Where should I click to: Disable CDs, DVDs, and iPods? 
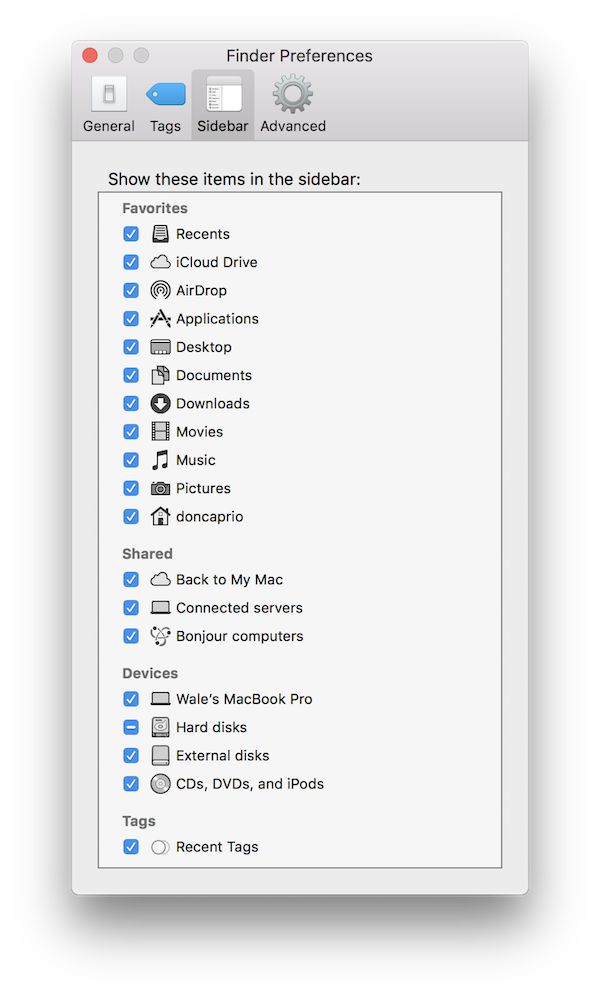pos(130,784)
